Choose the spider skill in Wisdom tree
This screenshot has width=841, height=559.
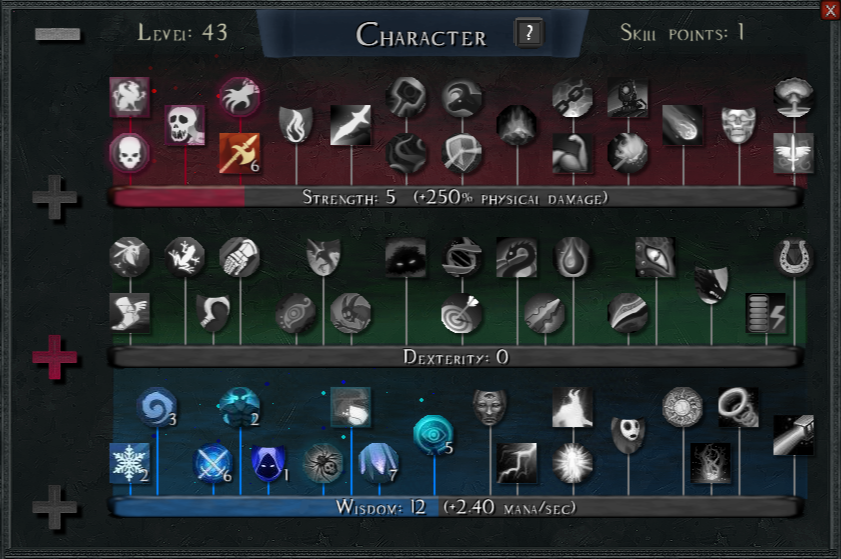(323, 462)
